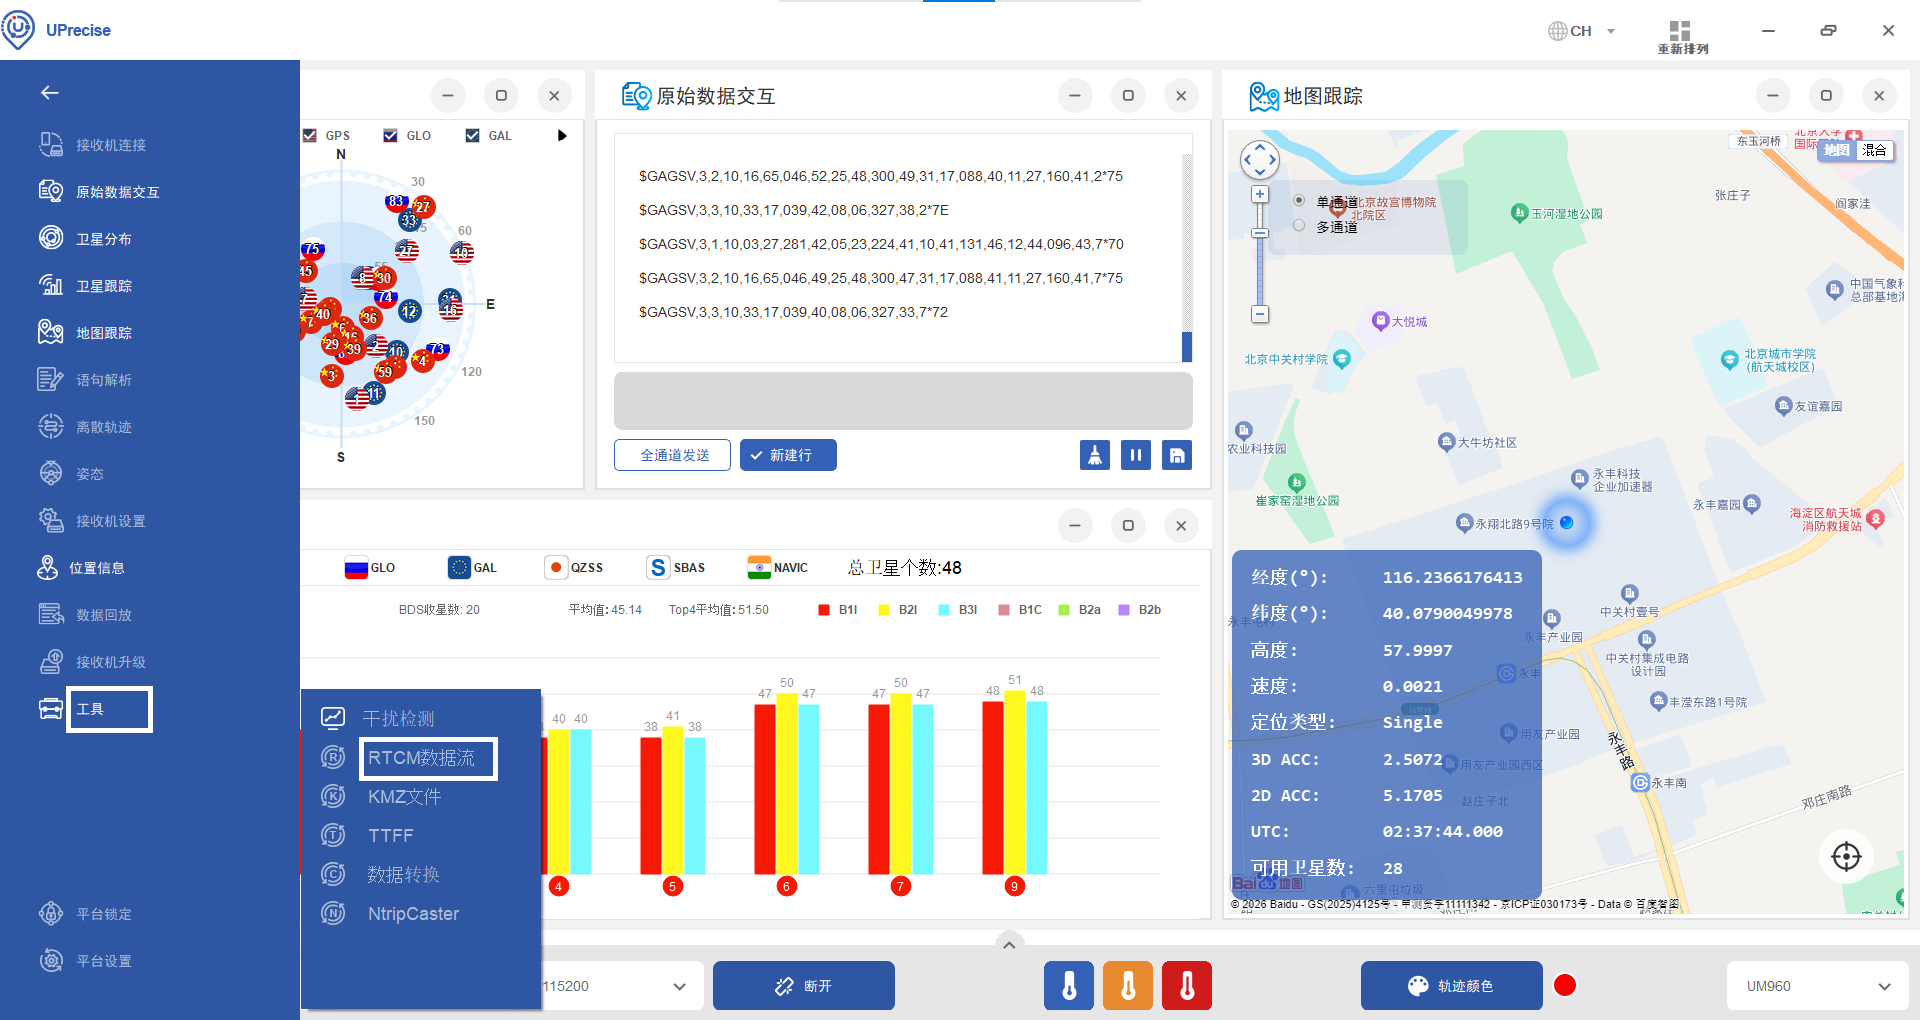
Task: Click the back arrow in sidebar
Action: click(x=50, y=93)
